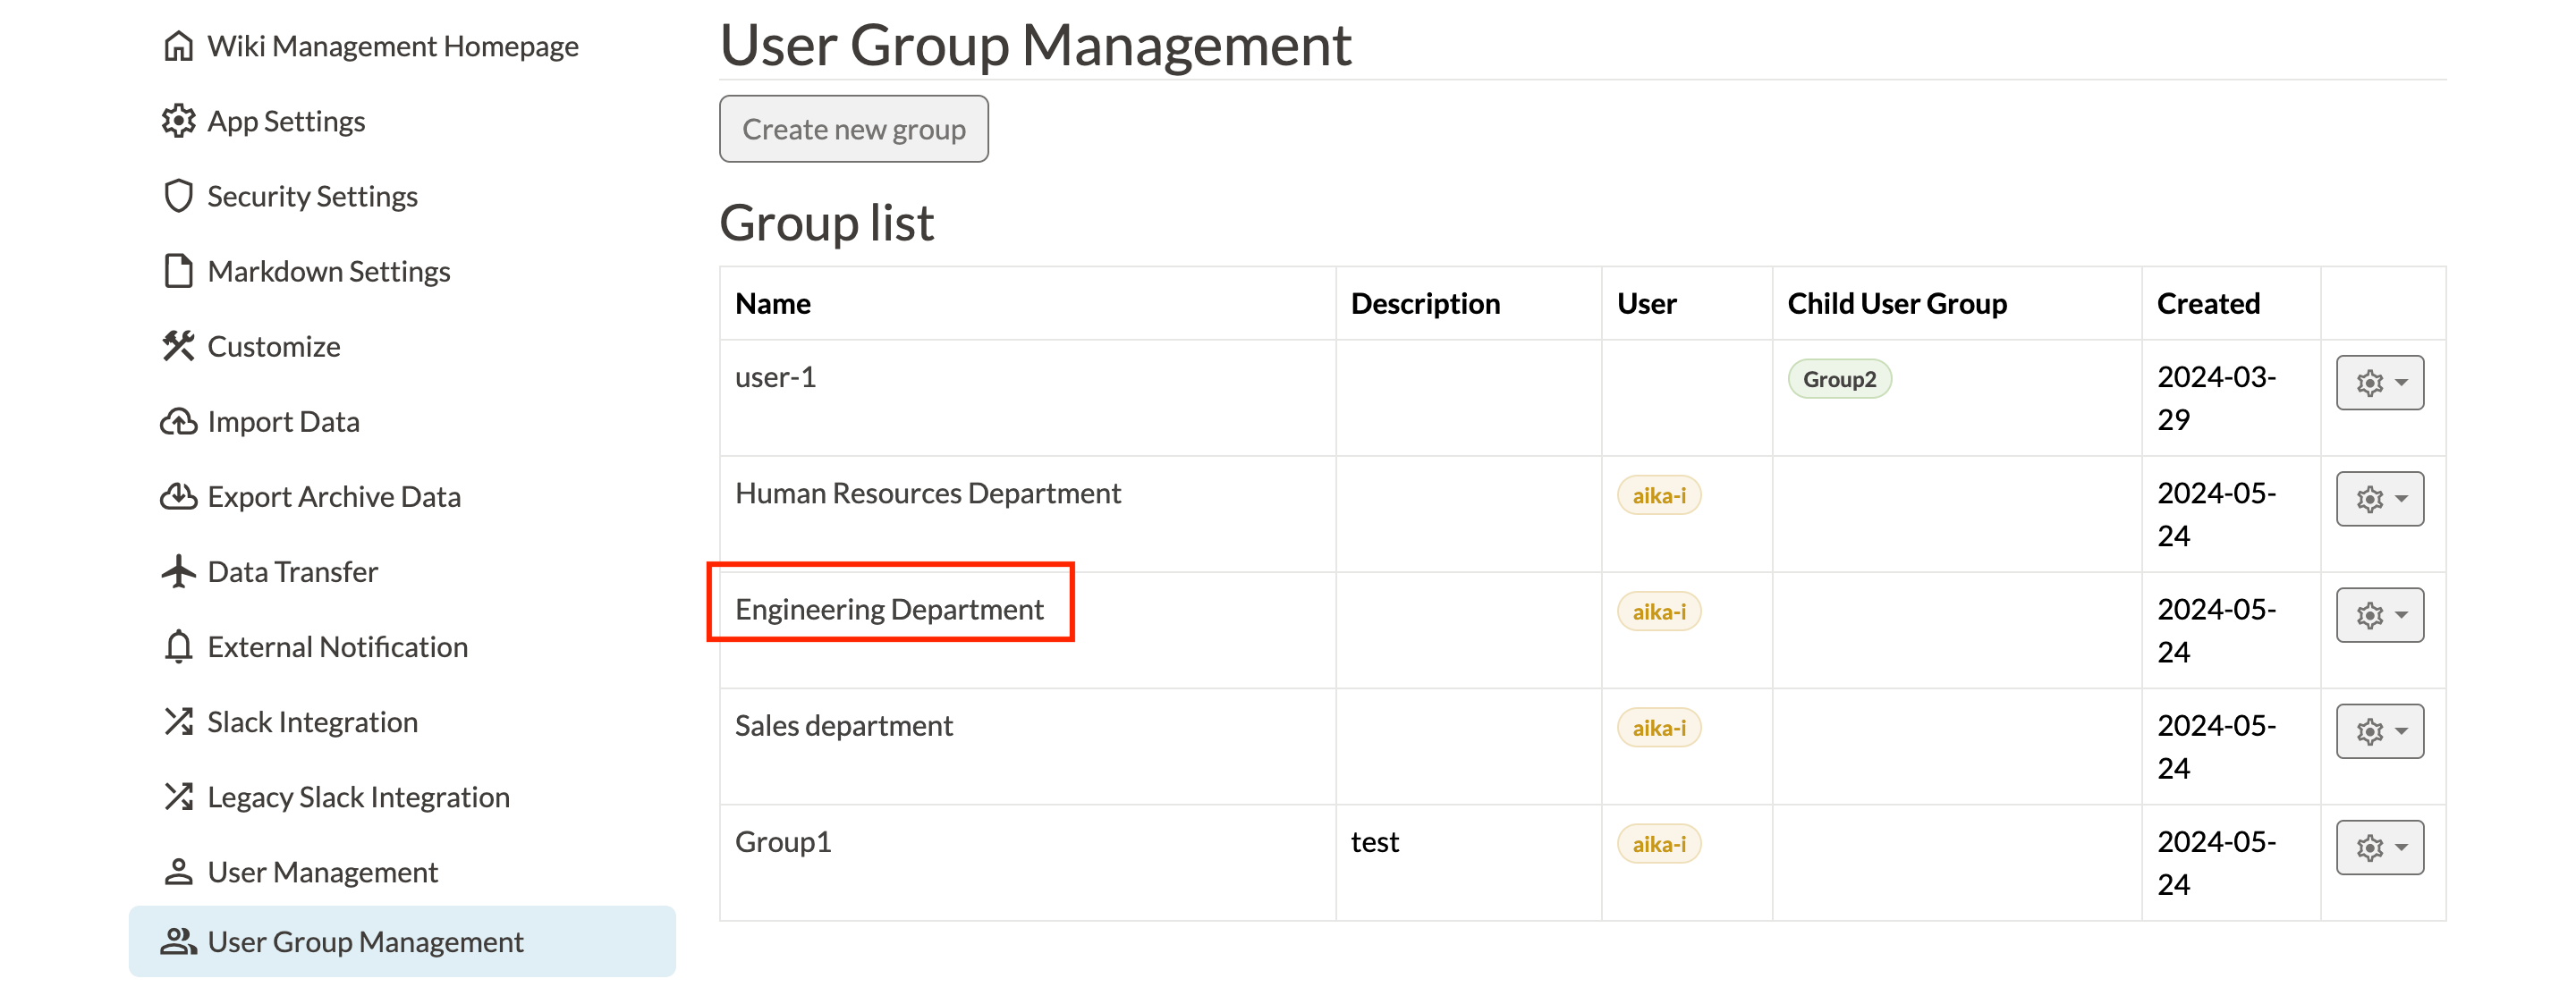Image resolution: width=2576 pixels, height=987 pixels.
Task: Click the bell icon for External Notification
Action: [178, 647]
